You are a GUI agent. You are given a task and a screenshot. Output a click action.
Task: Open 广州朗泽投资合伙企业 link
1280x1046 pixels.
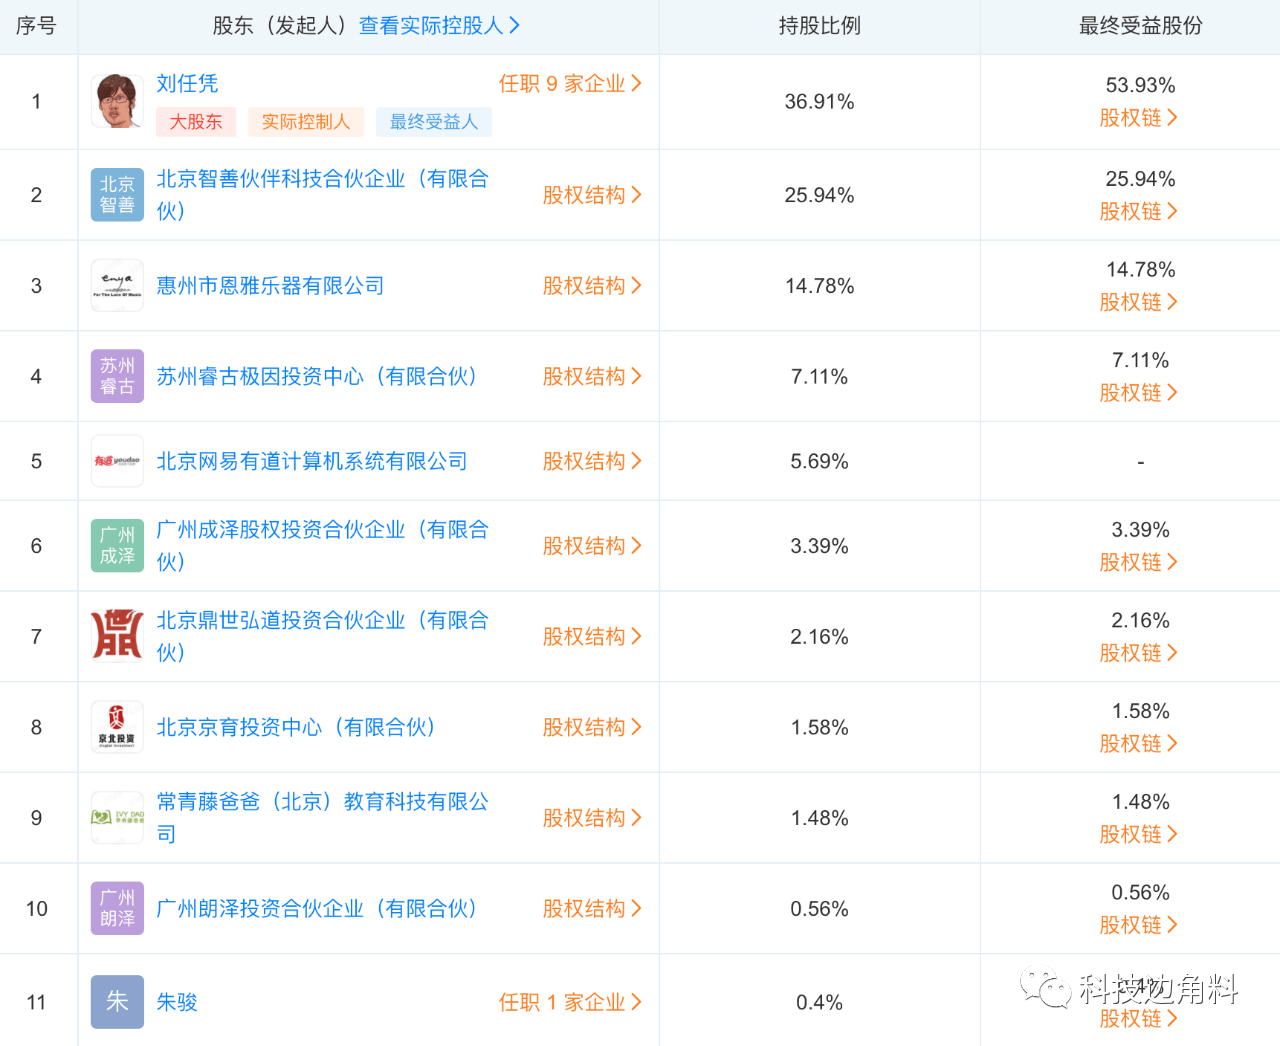tap(317, 908)
